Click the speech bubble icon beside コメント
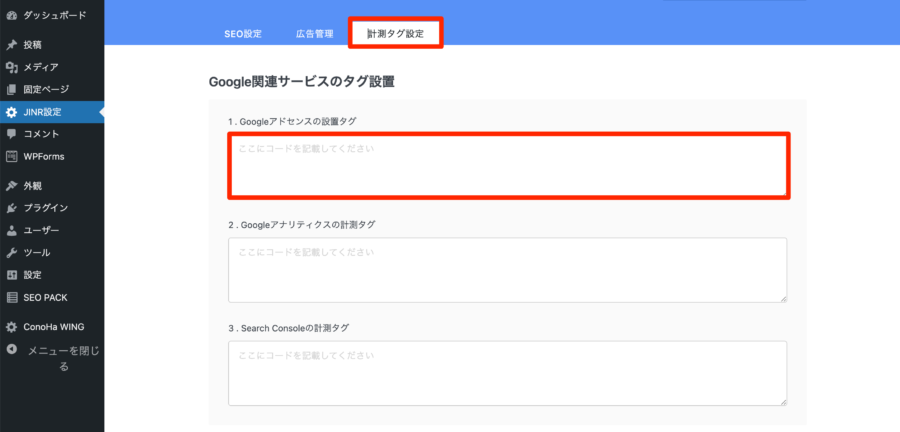 tap(11, 134)
